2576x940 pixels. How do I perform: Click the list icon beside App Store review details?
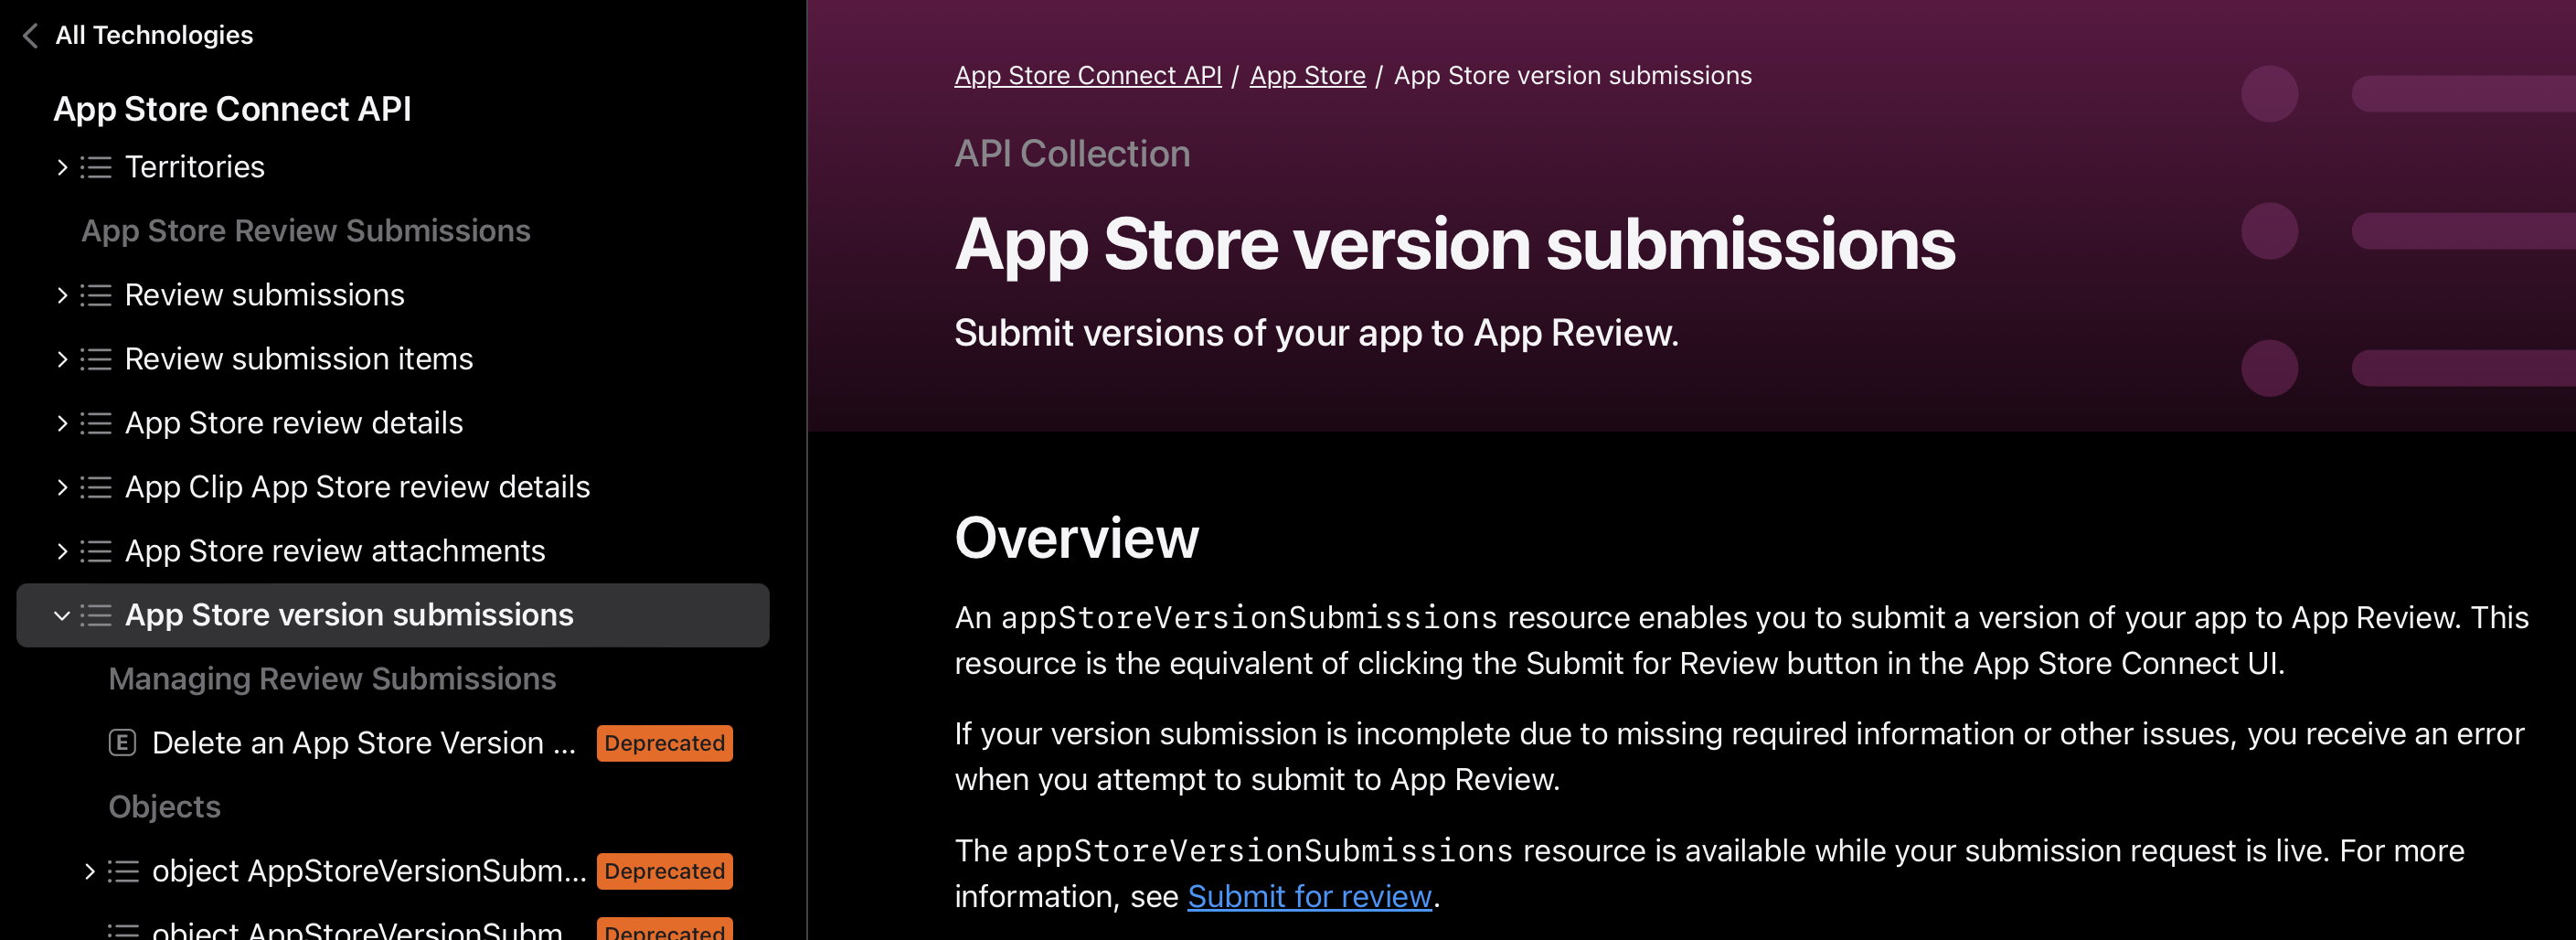[96, 423]
